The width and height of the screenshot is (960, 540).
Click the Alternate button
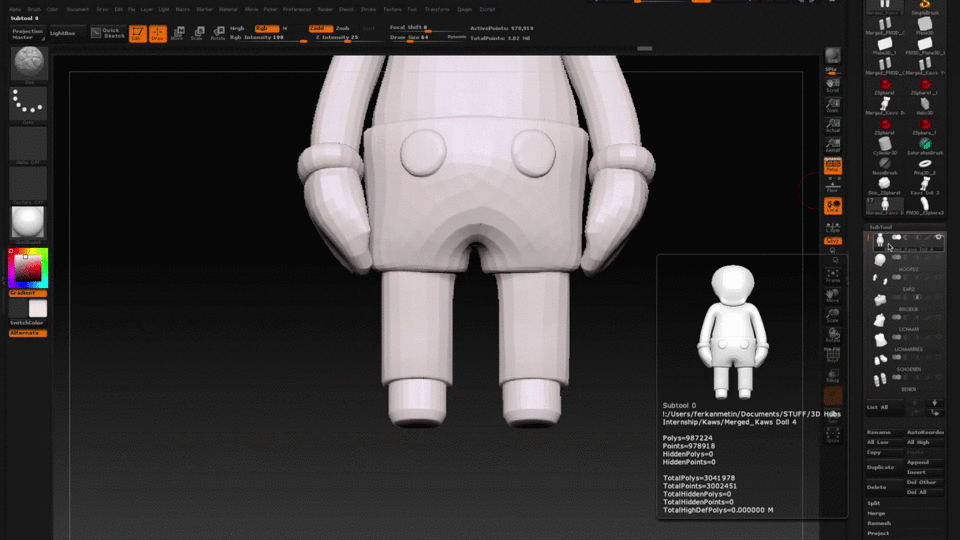click(28, 332)
